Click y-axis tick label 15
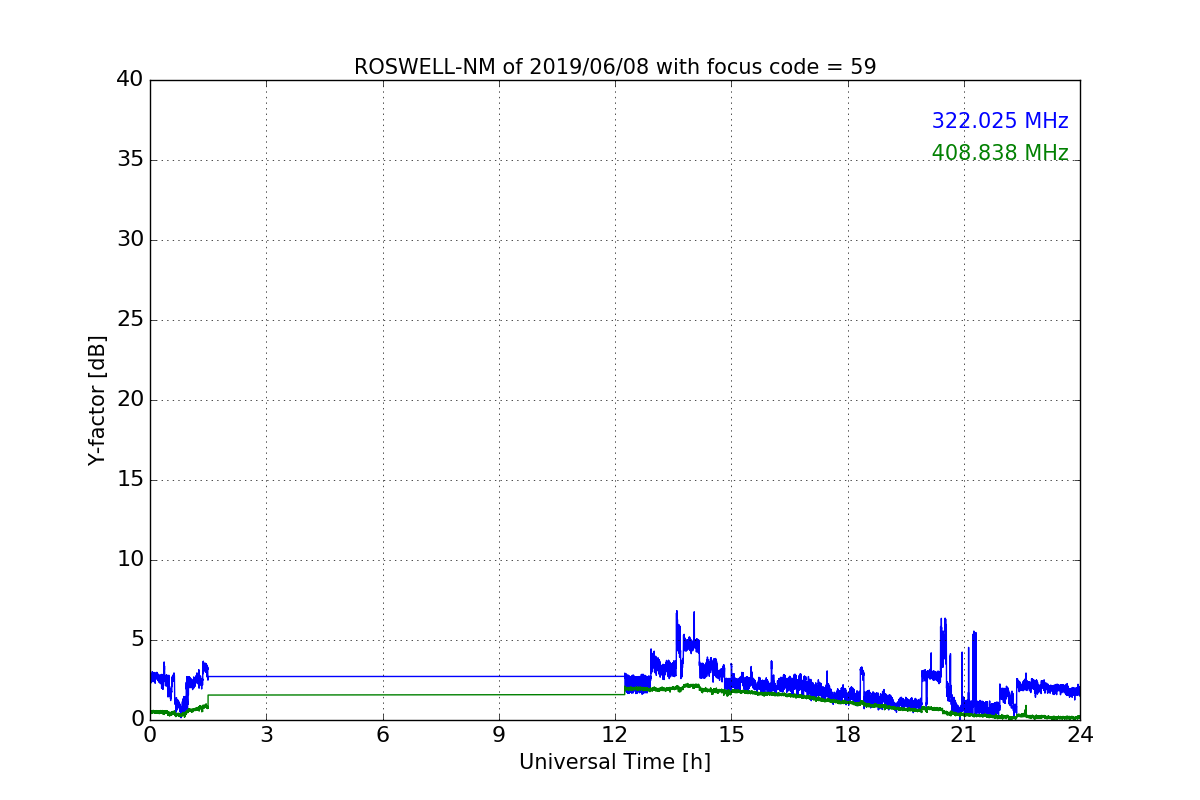1200x800 pixels. point(130,480)
